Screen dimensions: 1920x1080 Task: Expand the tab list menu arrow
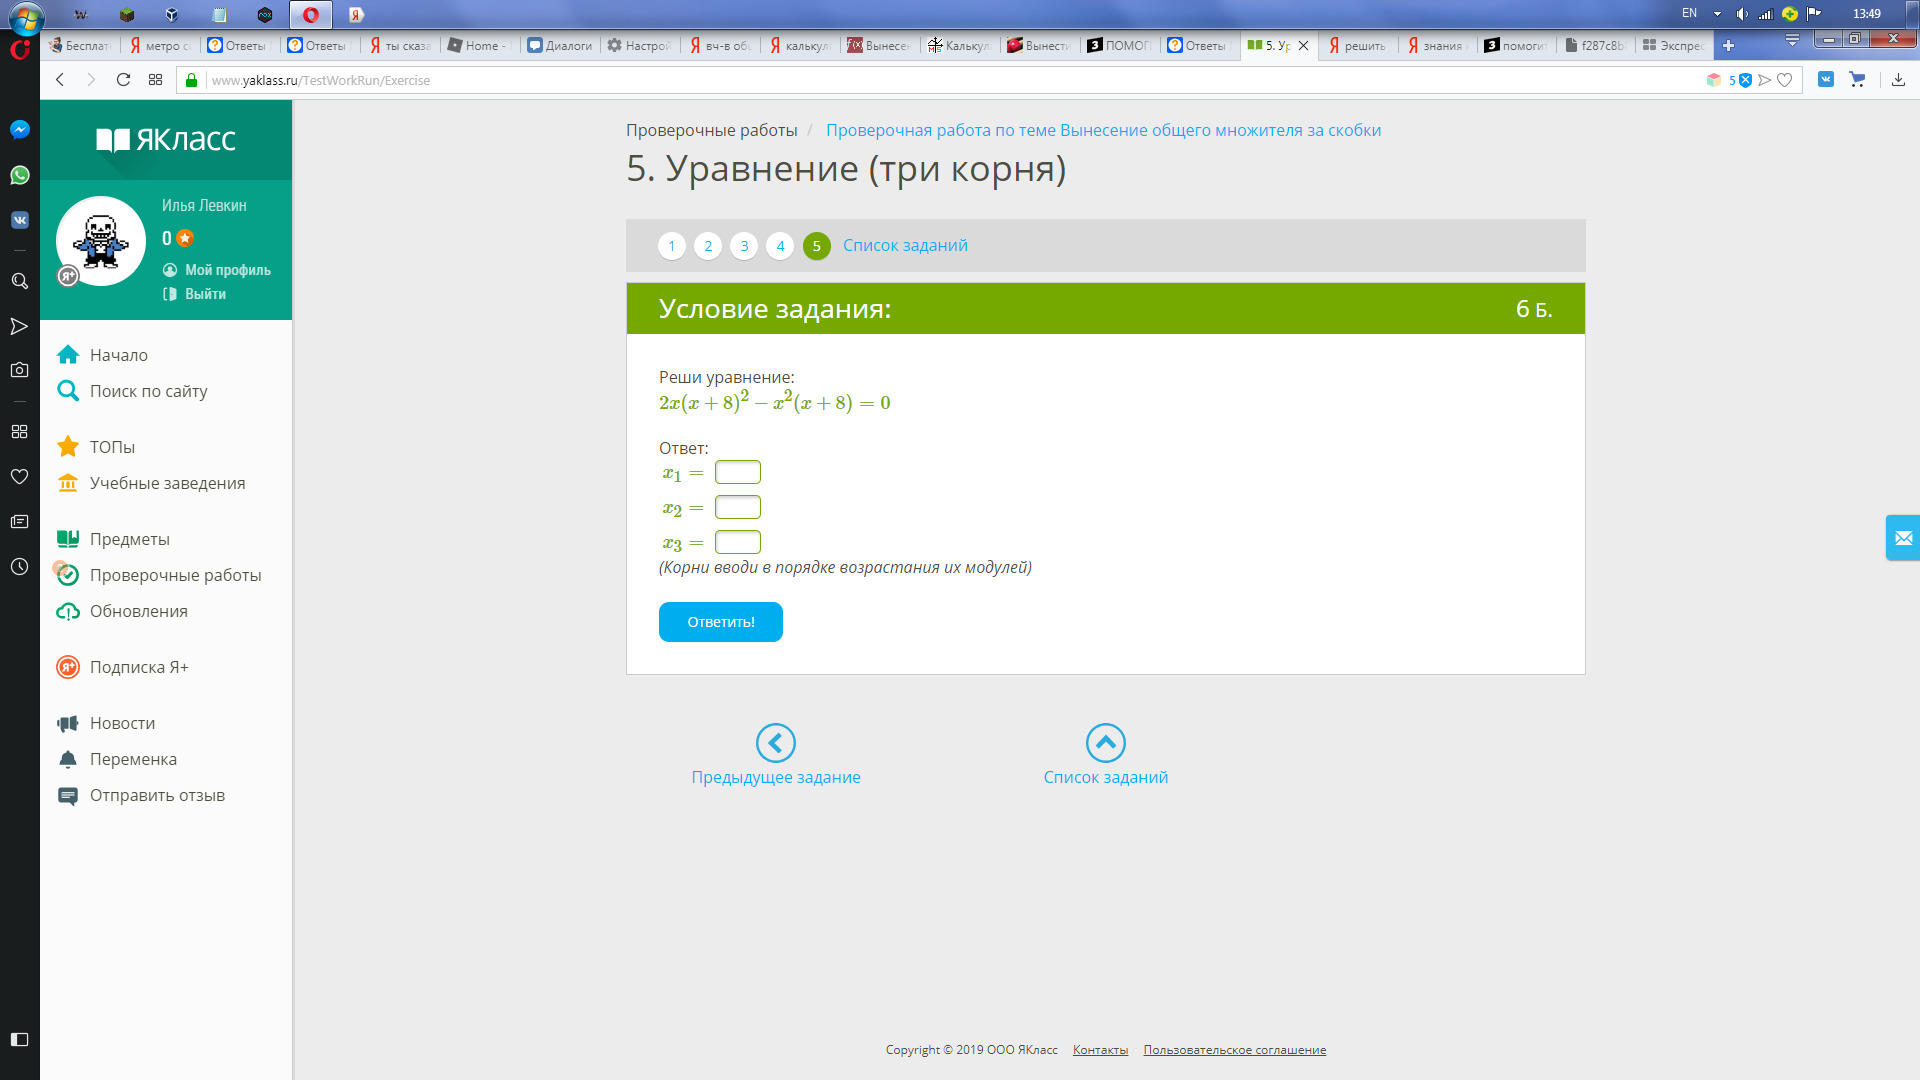(x=1792, y=40)
